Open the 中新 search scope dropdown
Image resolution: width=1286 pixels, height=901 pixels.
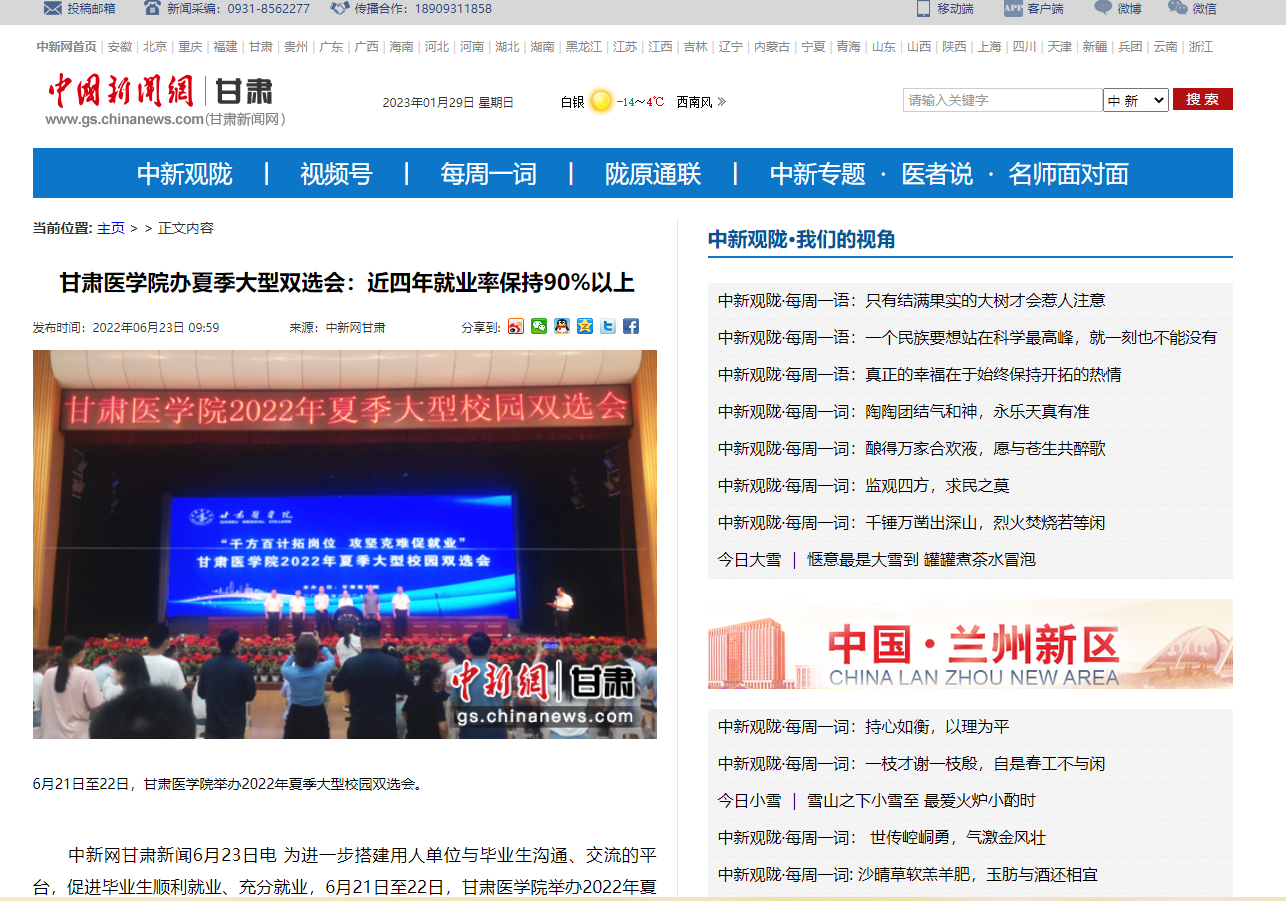tap(1135, 100)
